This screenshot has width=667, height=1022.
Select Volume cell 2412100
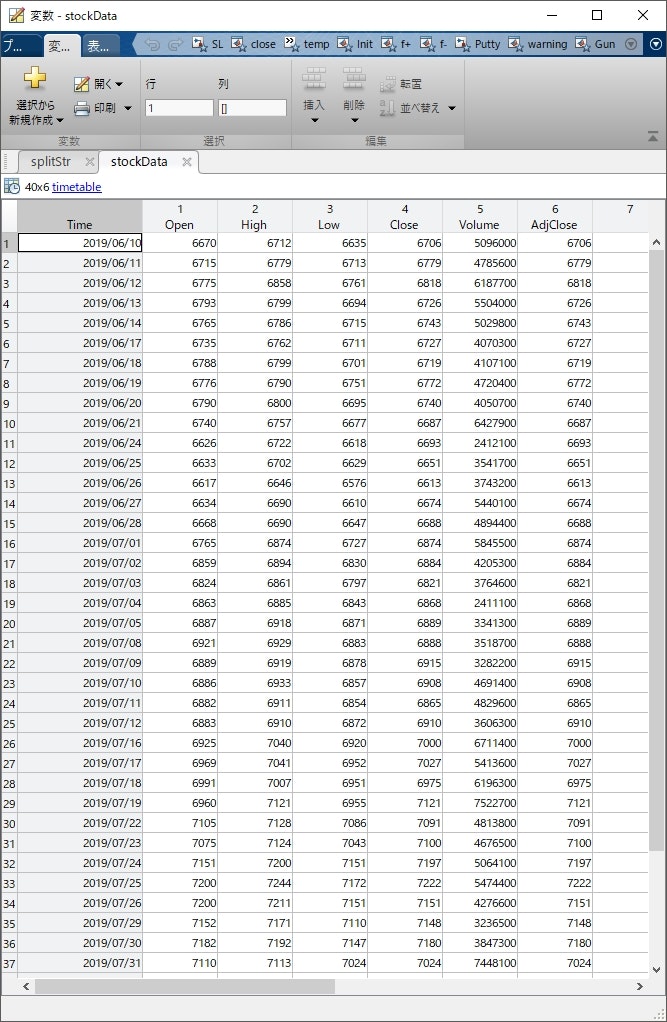tap(479, 443)
